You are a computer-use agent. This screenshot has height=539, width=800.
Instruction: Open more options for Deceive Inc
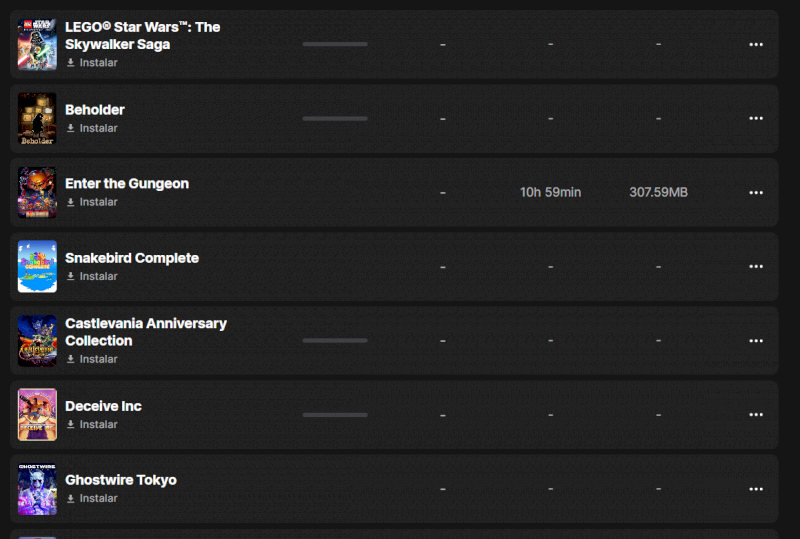756,414
